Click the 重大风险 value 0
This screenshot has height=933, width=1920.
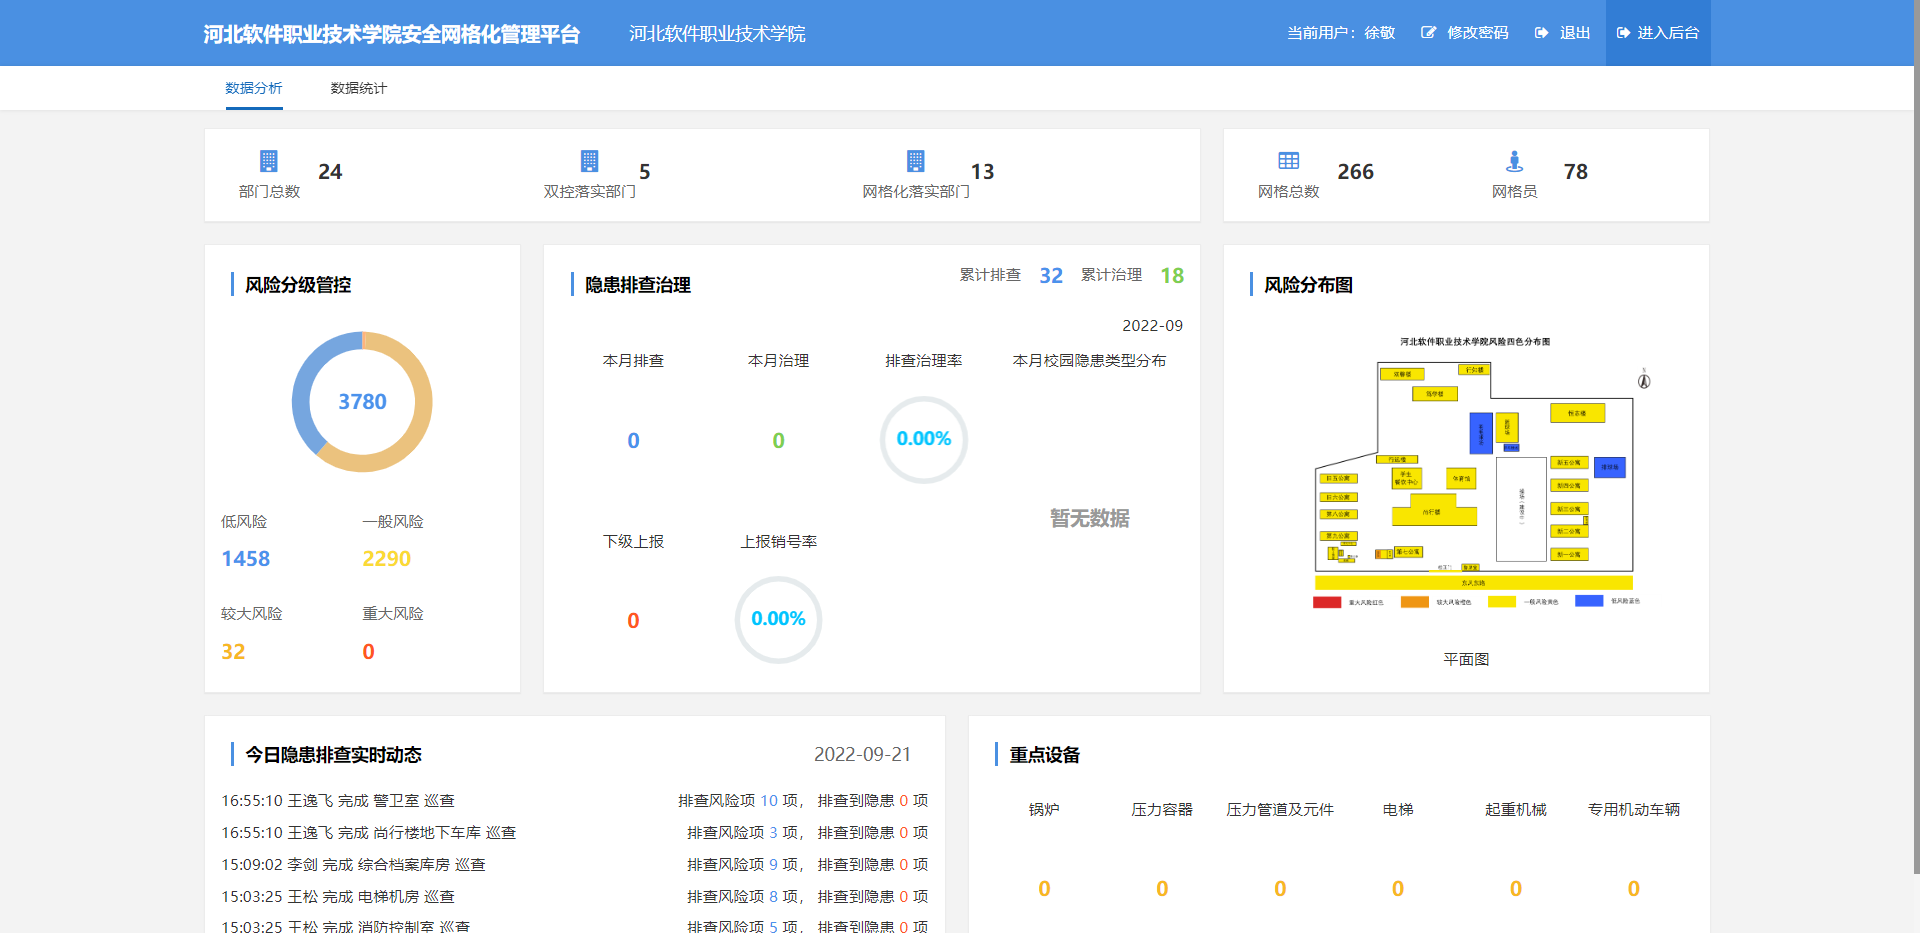368,652
